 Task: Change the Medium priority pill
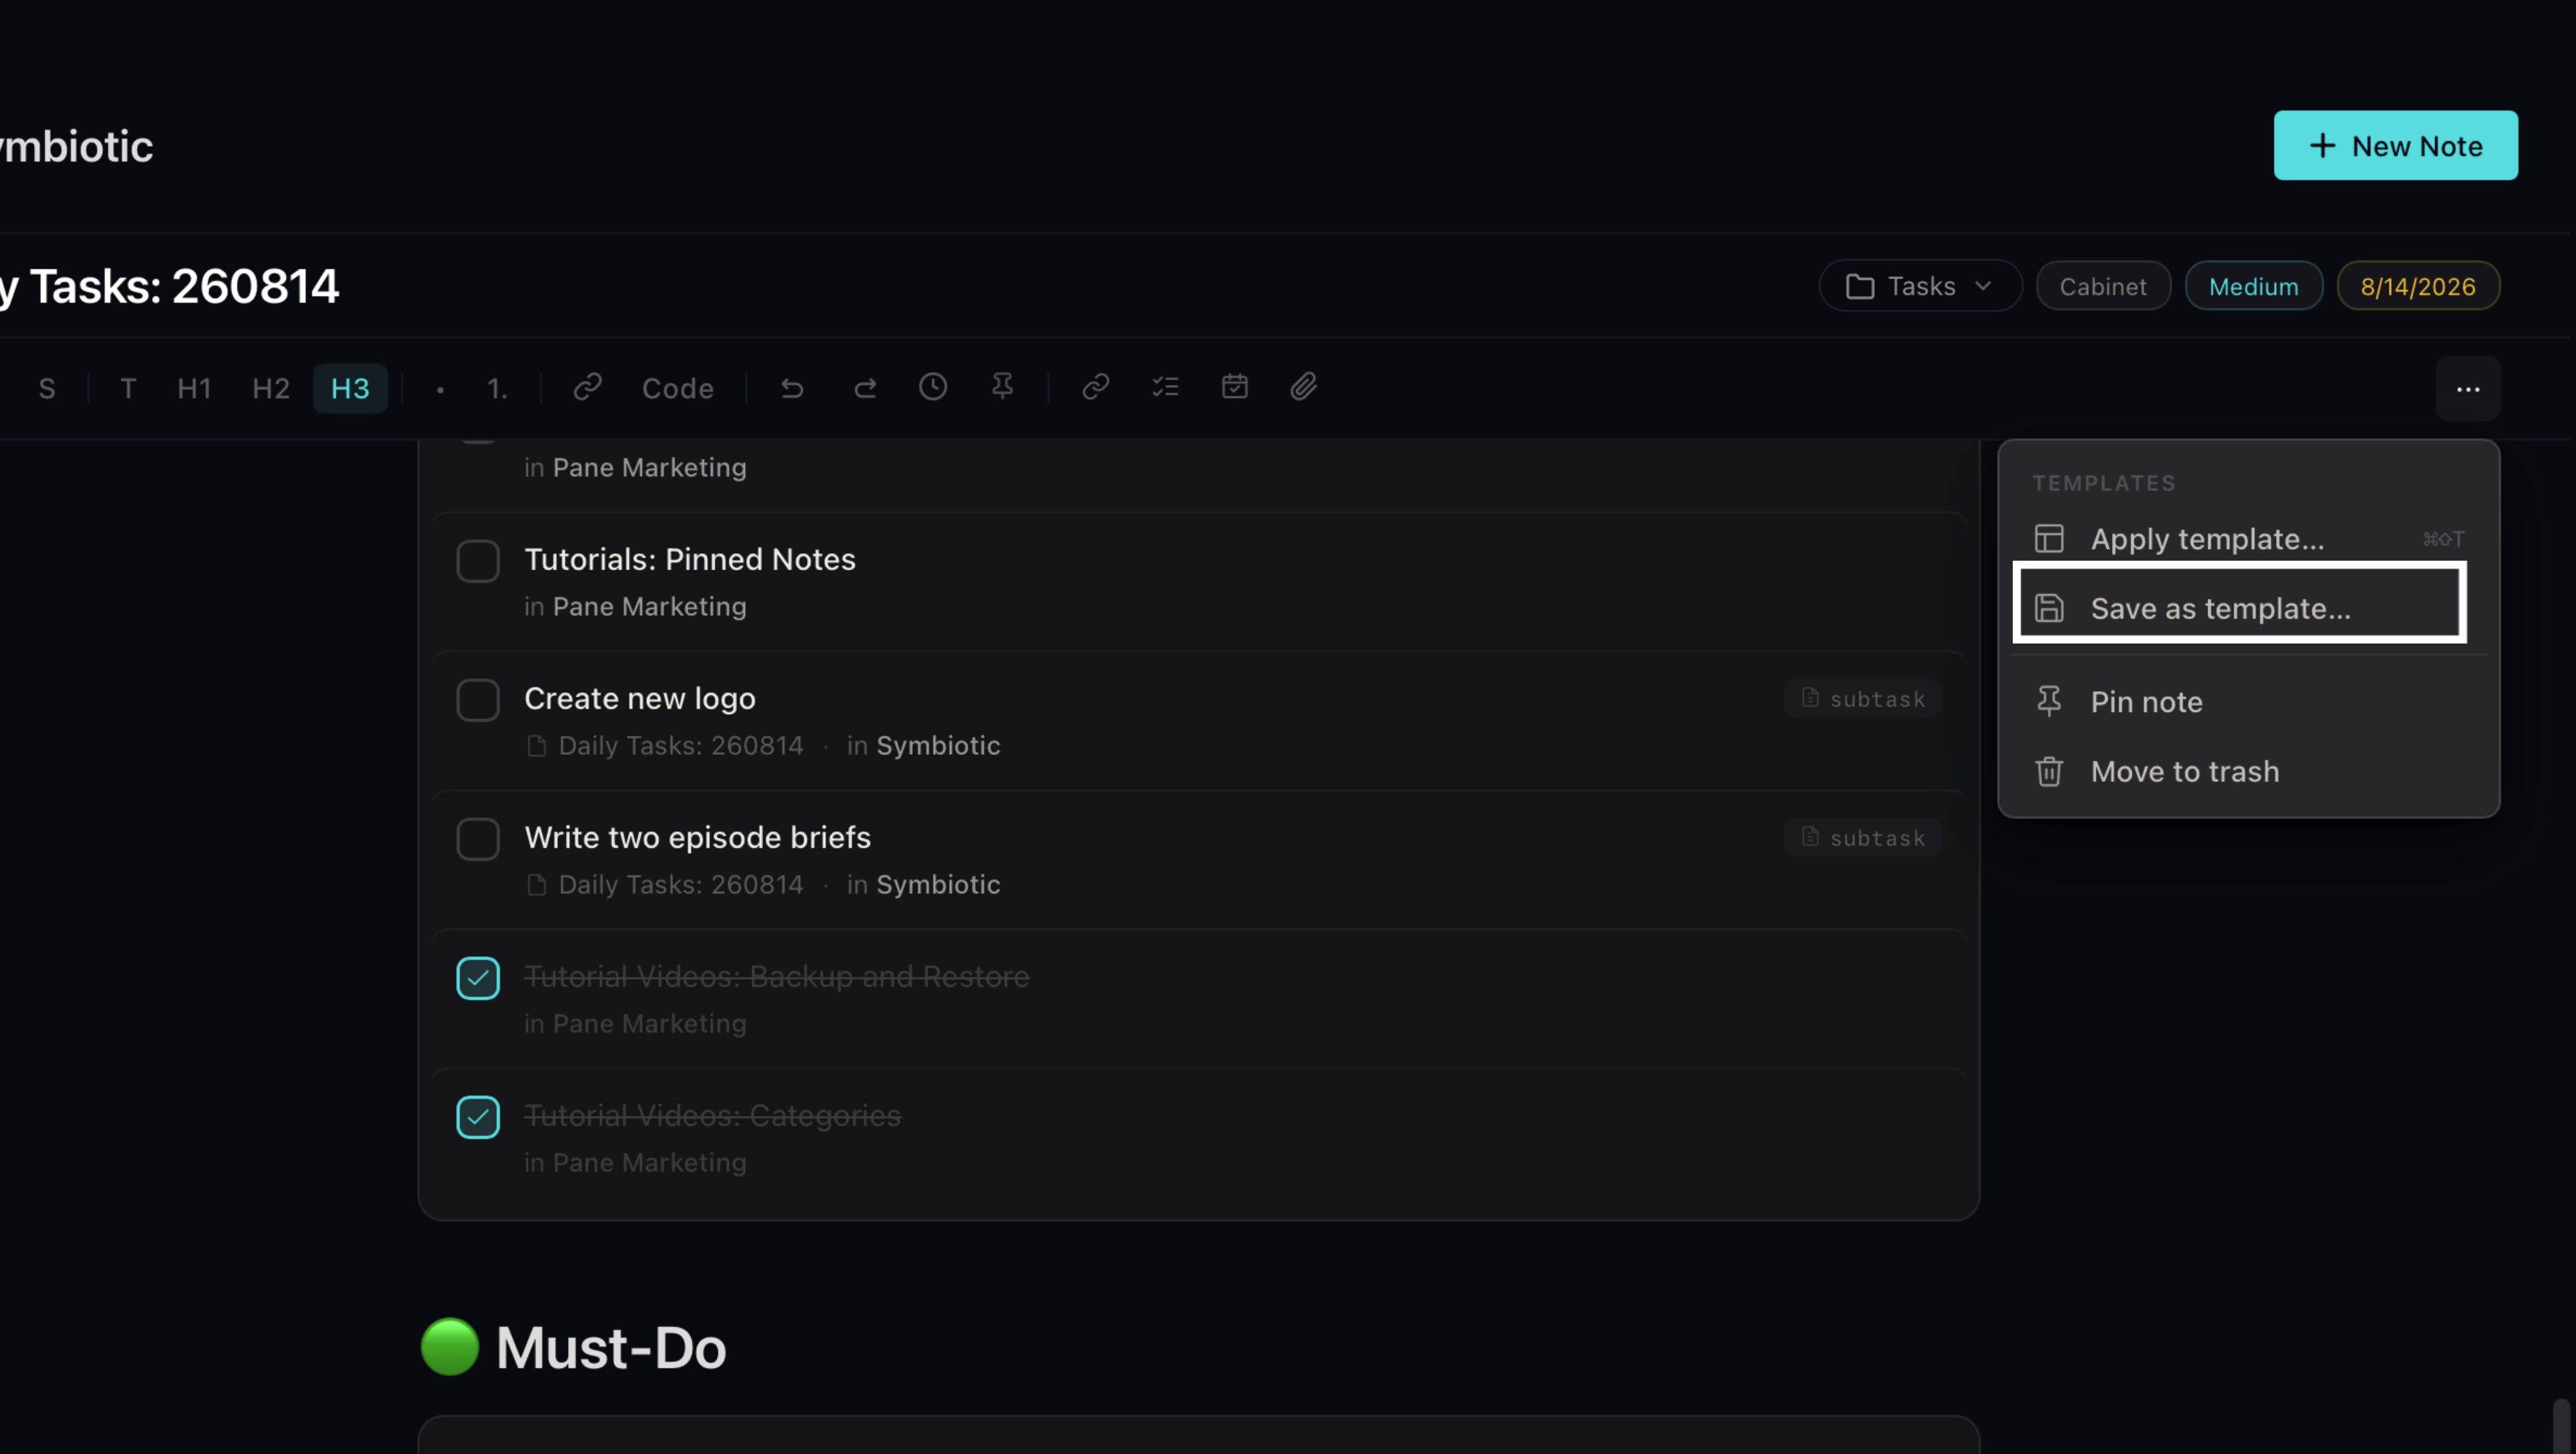(2253, 287)
